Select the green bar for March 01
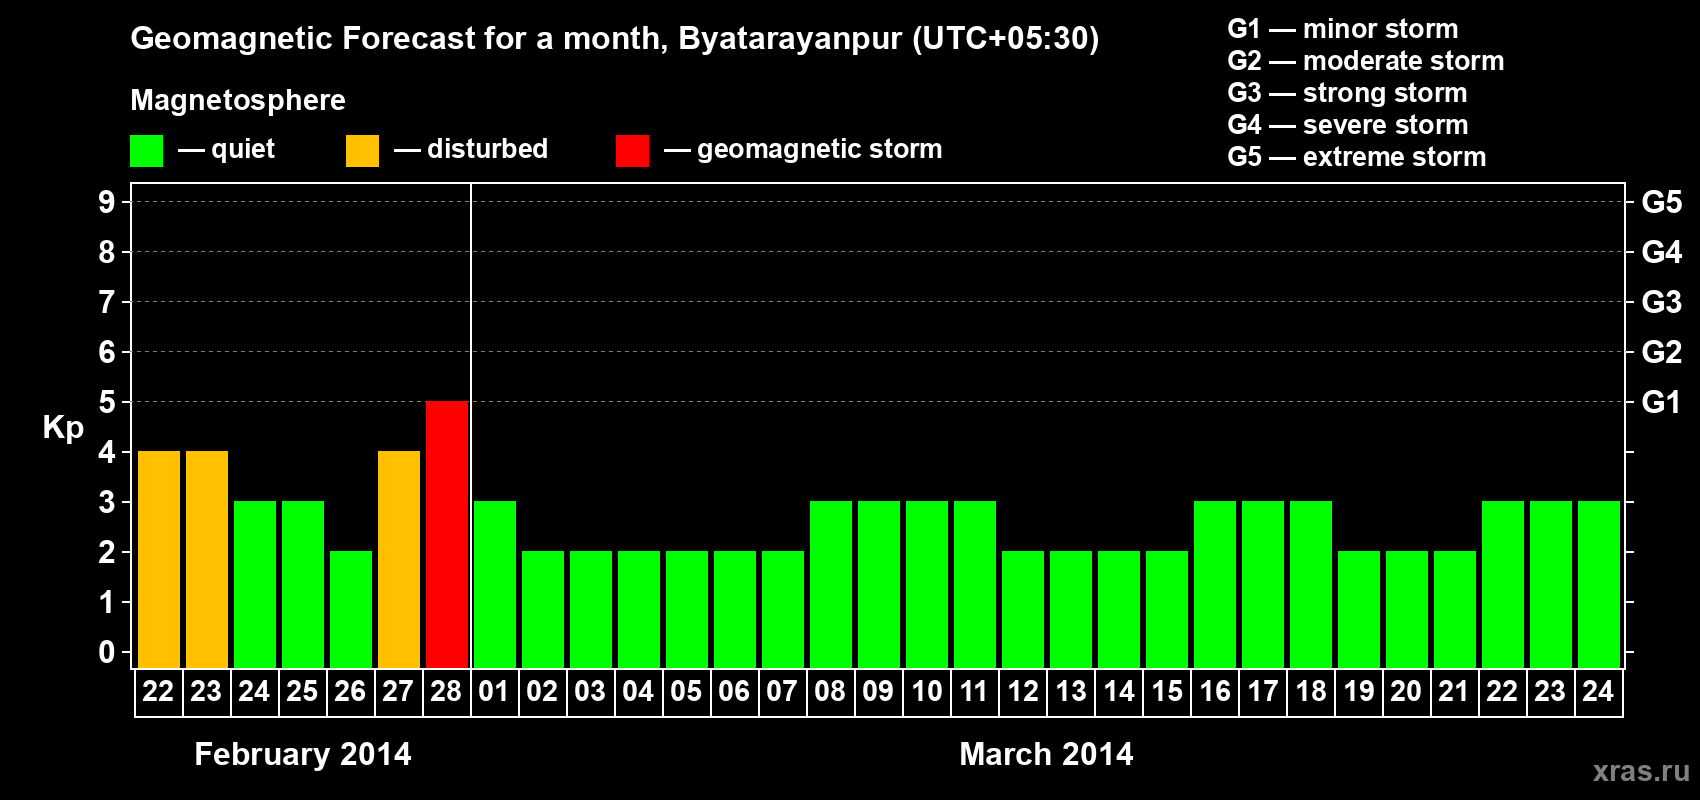Screen dimensions: 1700x800 [495, 584]
